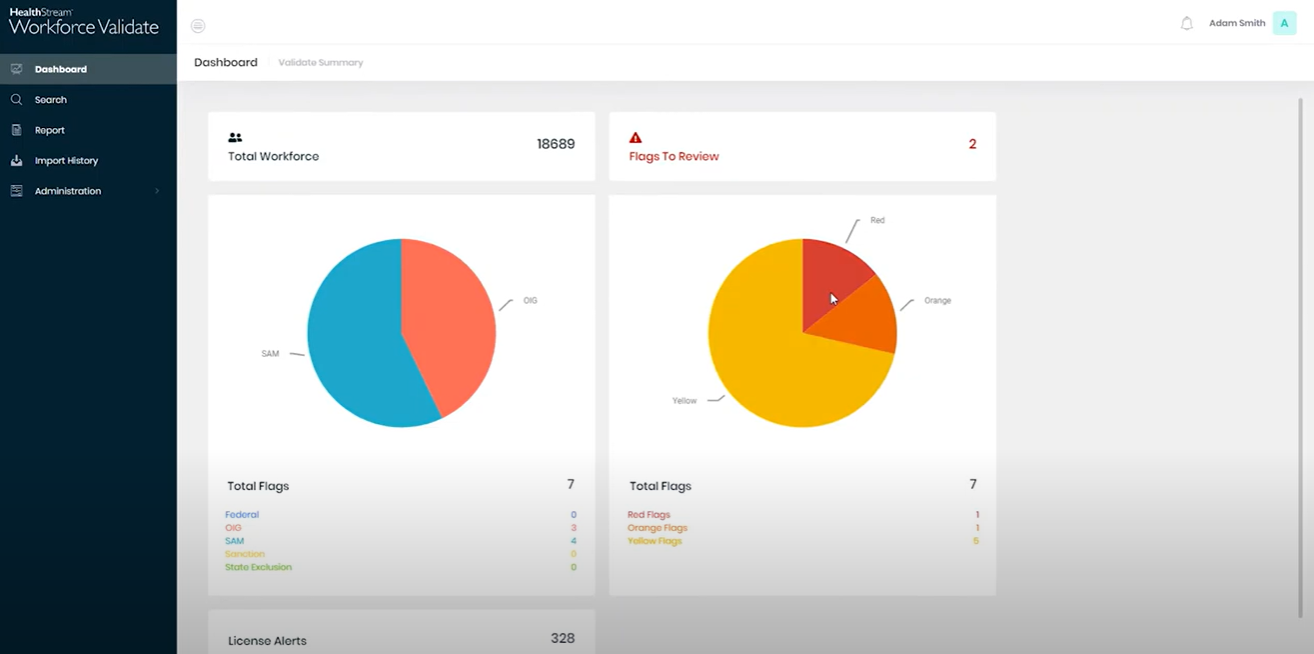Screen dimensions: 1314x654
Task: Click the Yellow label on the right pie chart
Action: [x=683, y=399]
